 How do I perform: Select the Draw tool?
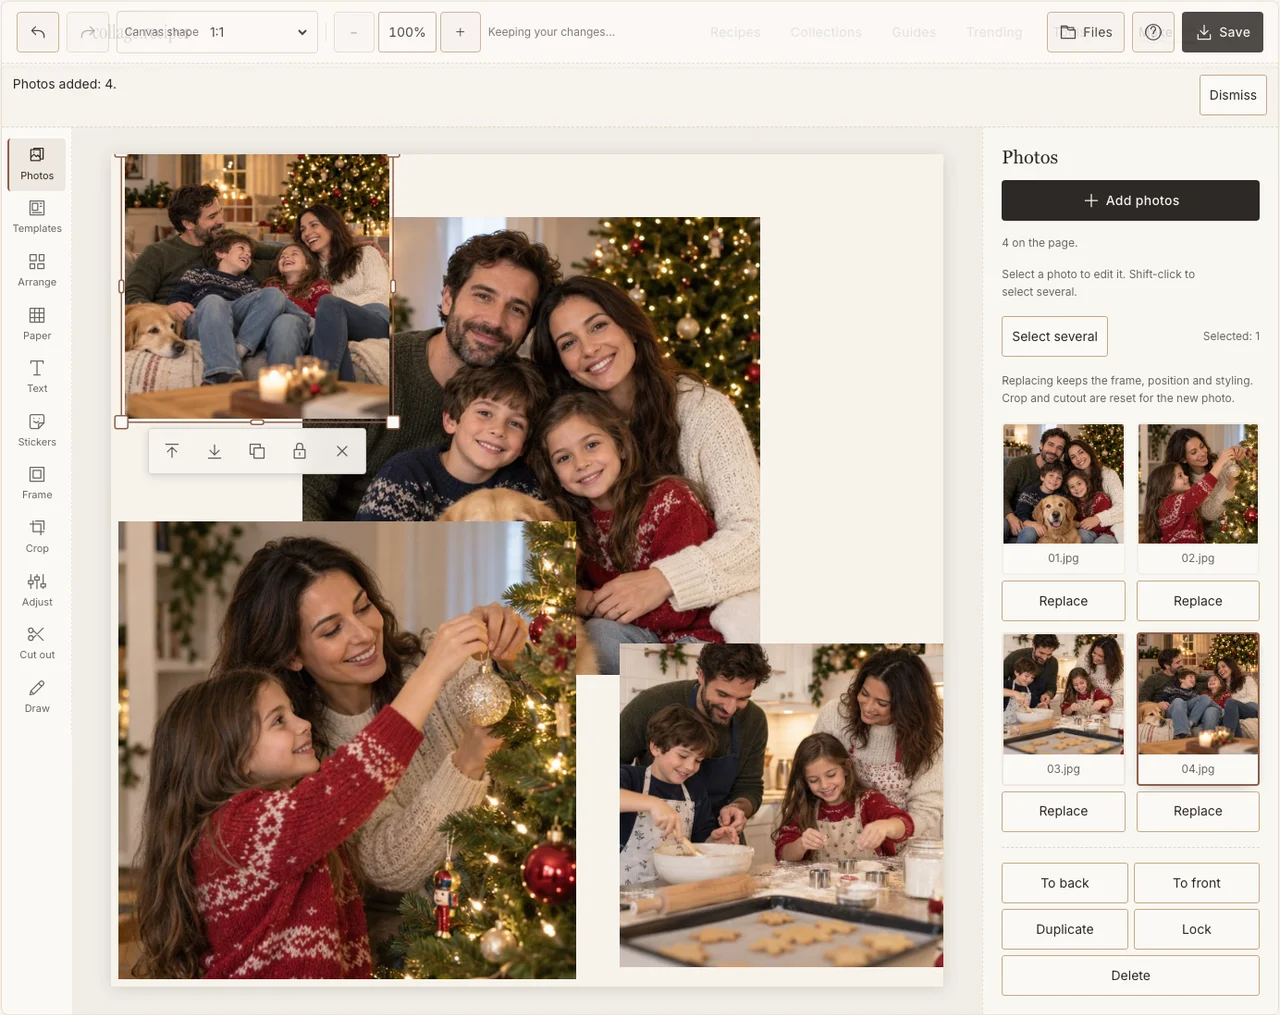37,697
